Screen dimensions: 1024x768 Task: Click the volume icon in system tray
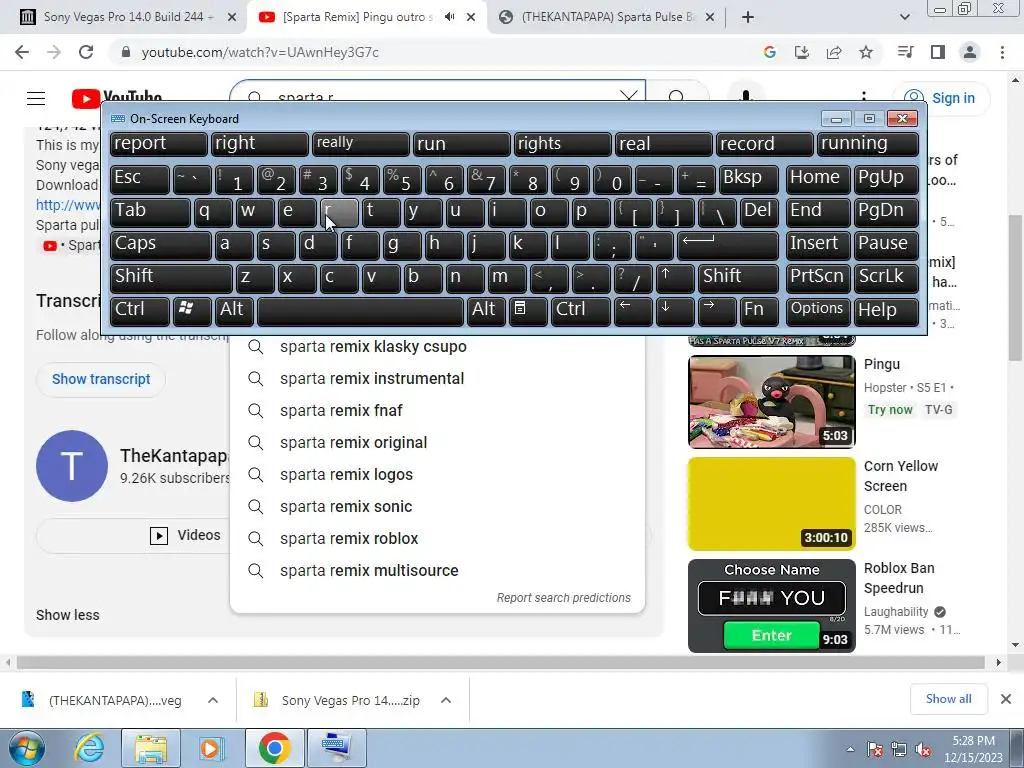coord(923,750)
